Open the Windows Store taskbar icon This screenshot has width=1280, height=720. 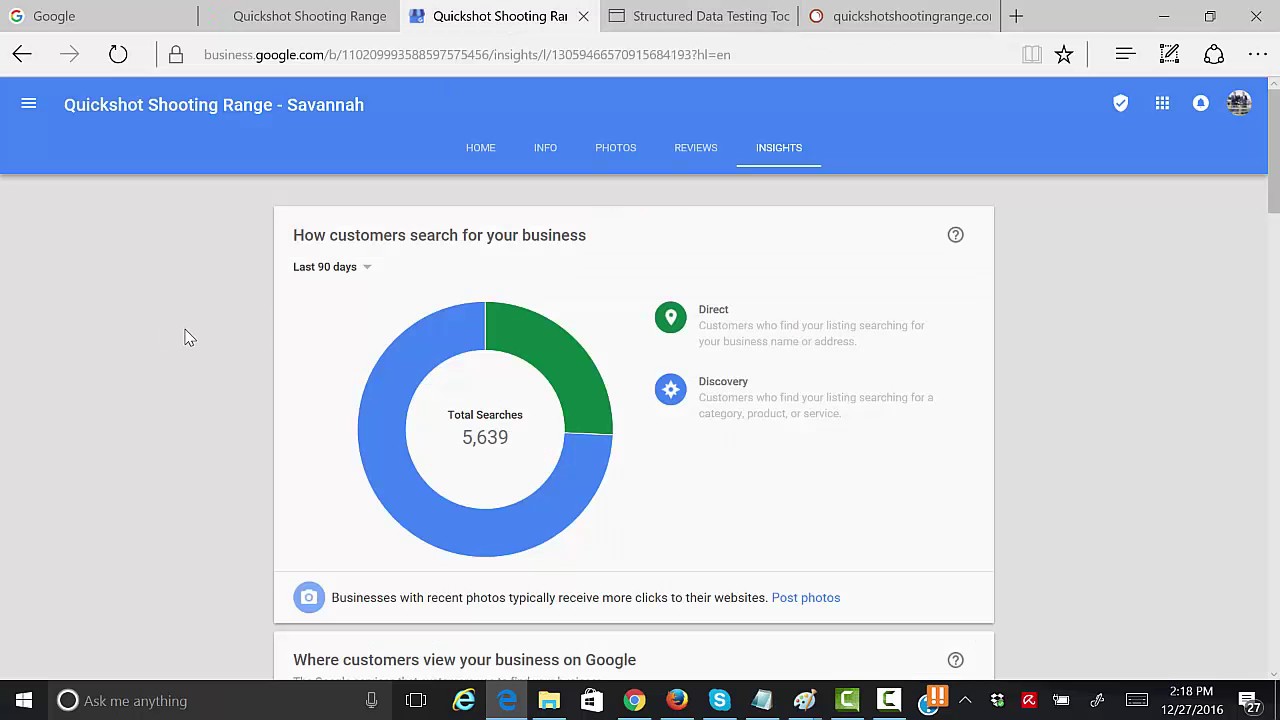592,701
